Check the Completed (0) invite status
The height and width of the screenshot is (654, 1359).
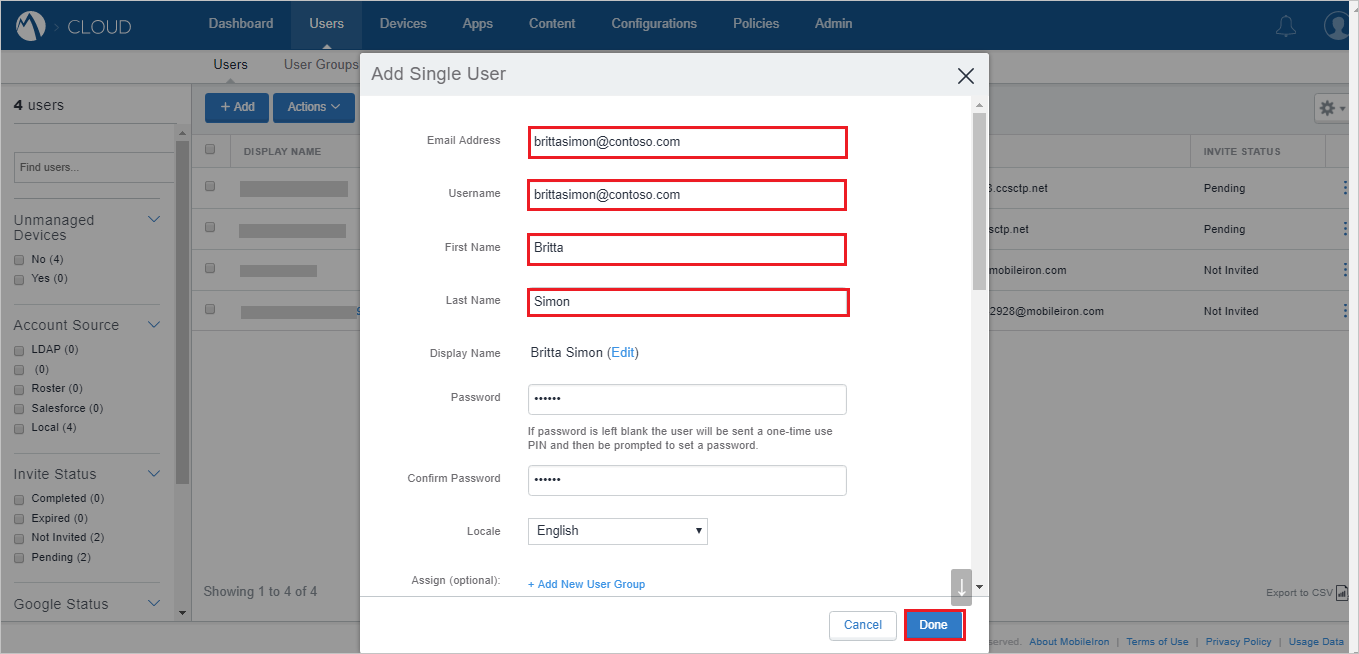click(x=19, y=499)
